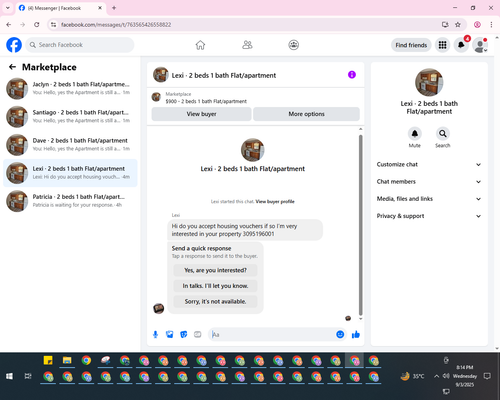The image size is (500, 400).
Task: Open Windows Start menu
Action: point(9,376)
